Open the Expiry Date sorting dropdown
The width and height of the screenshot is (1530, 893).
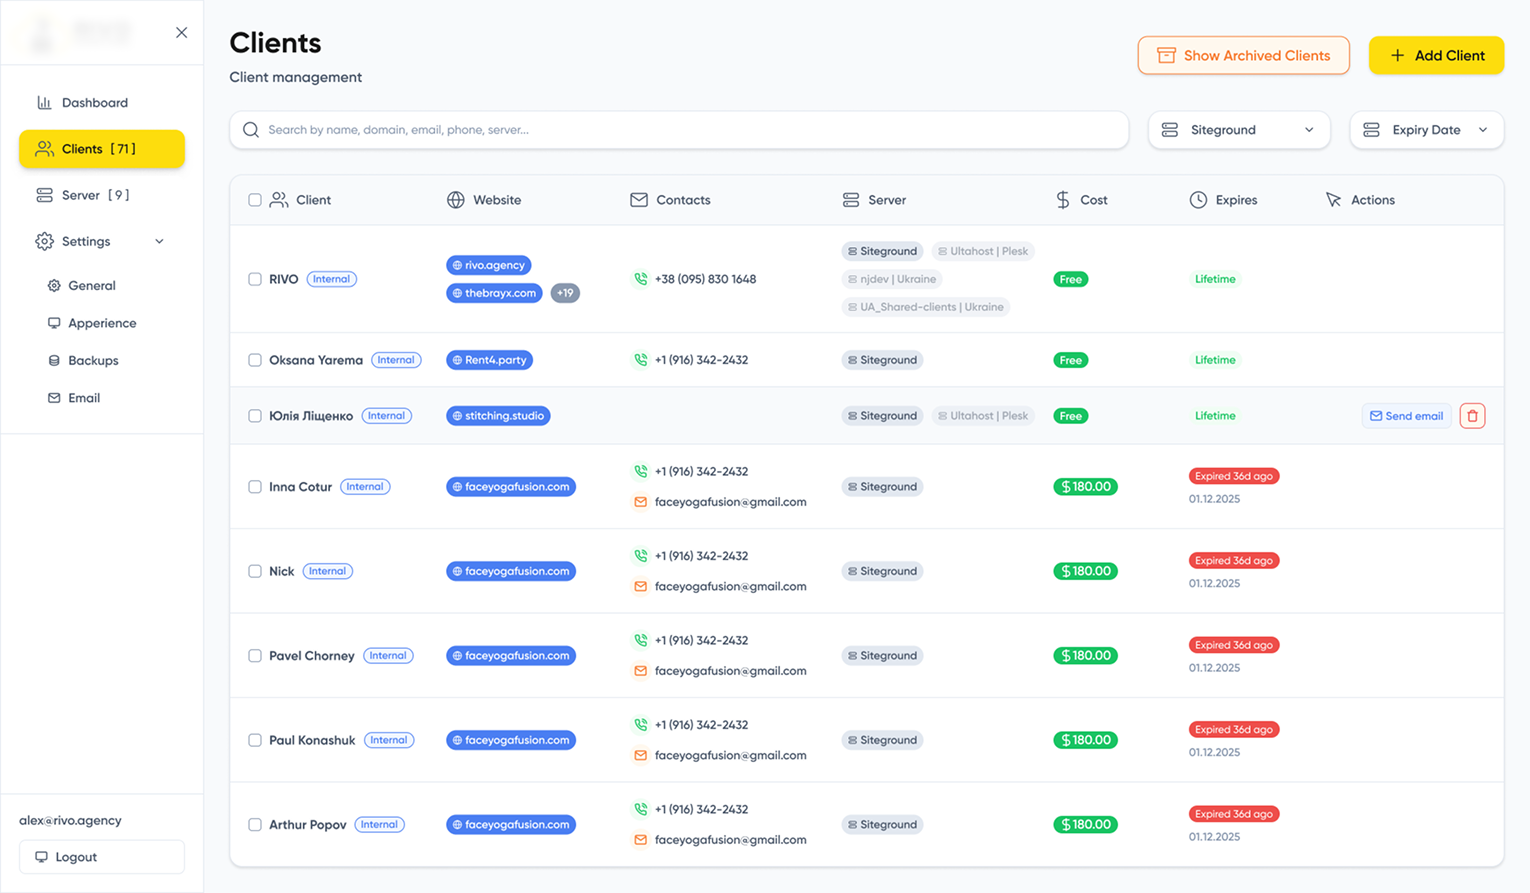[1427, 129]
